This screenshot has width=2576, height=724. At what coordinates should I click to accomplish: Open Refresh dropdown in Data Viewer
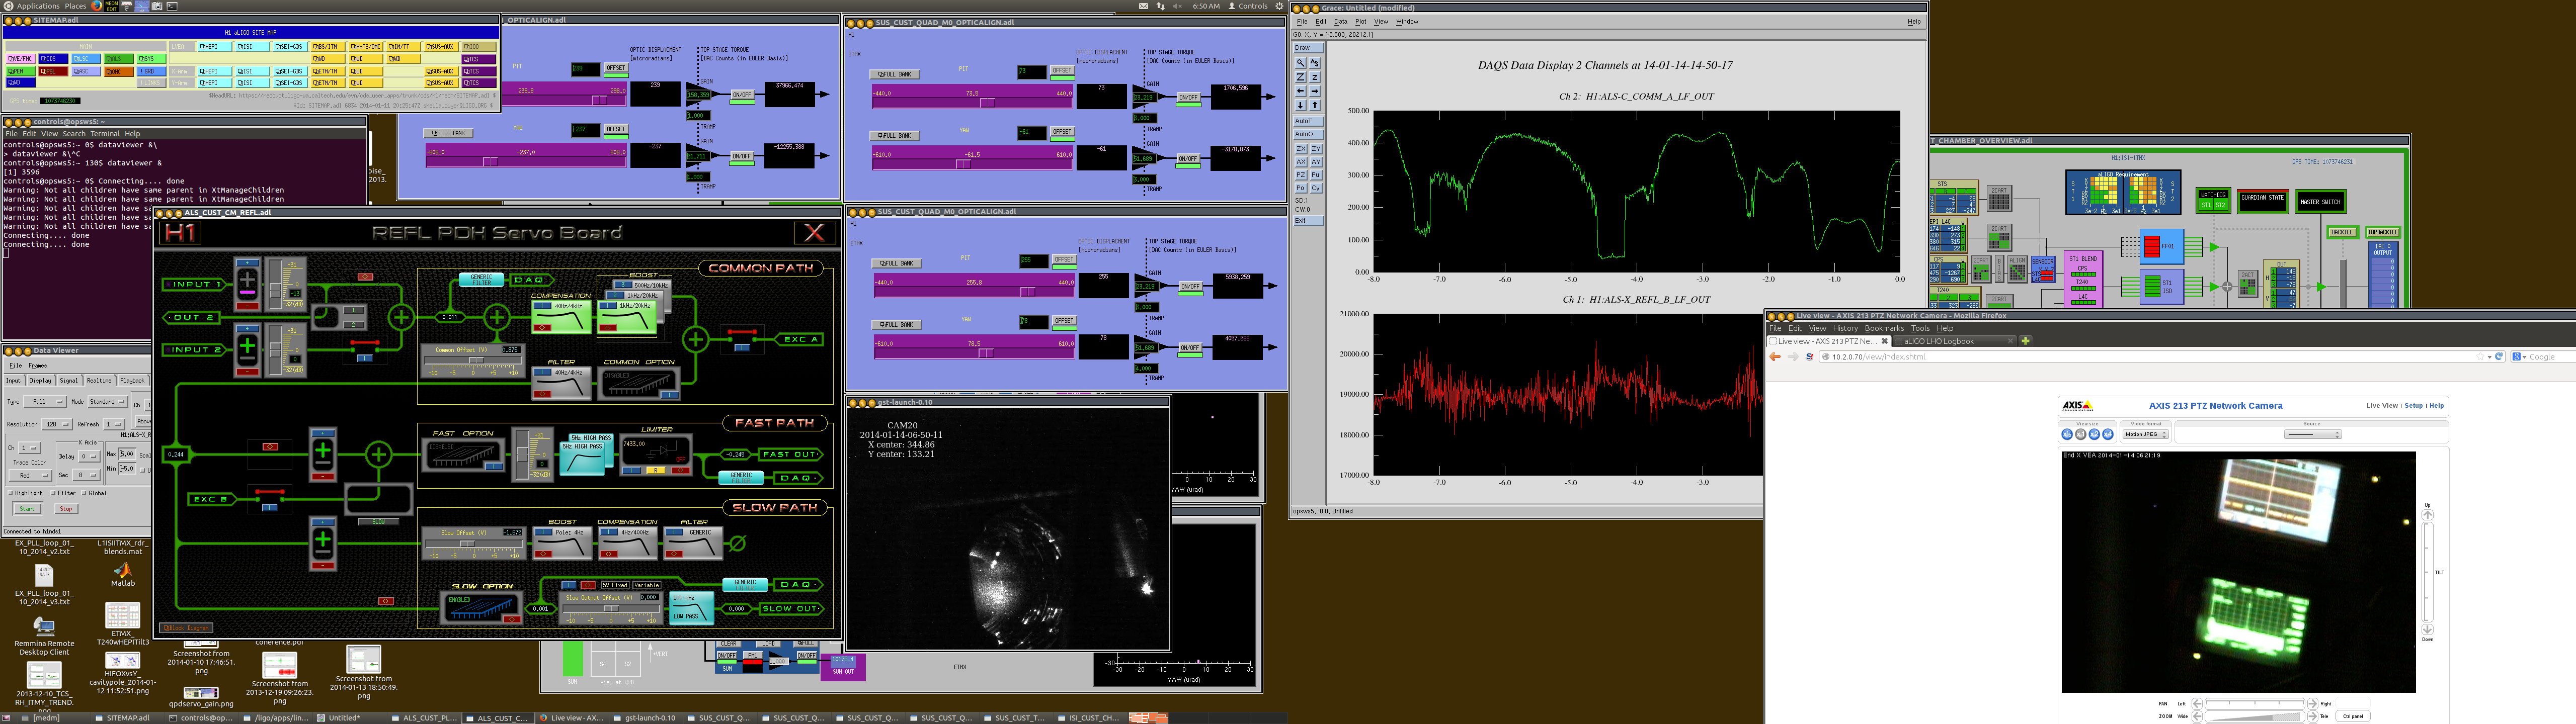(115, 424)
